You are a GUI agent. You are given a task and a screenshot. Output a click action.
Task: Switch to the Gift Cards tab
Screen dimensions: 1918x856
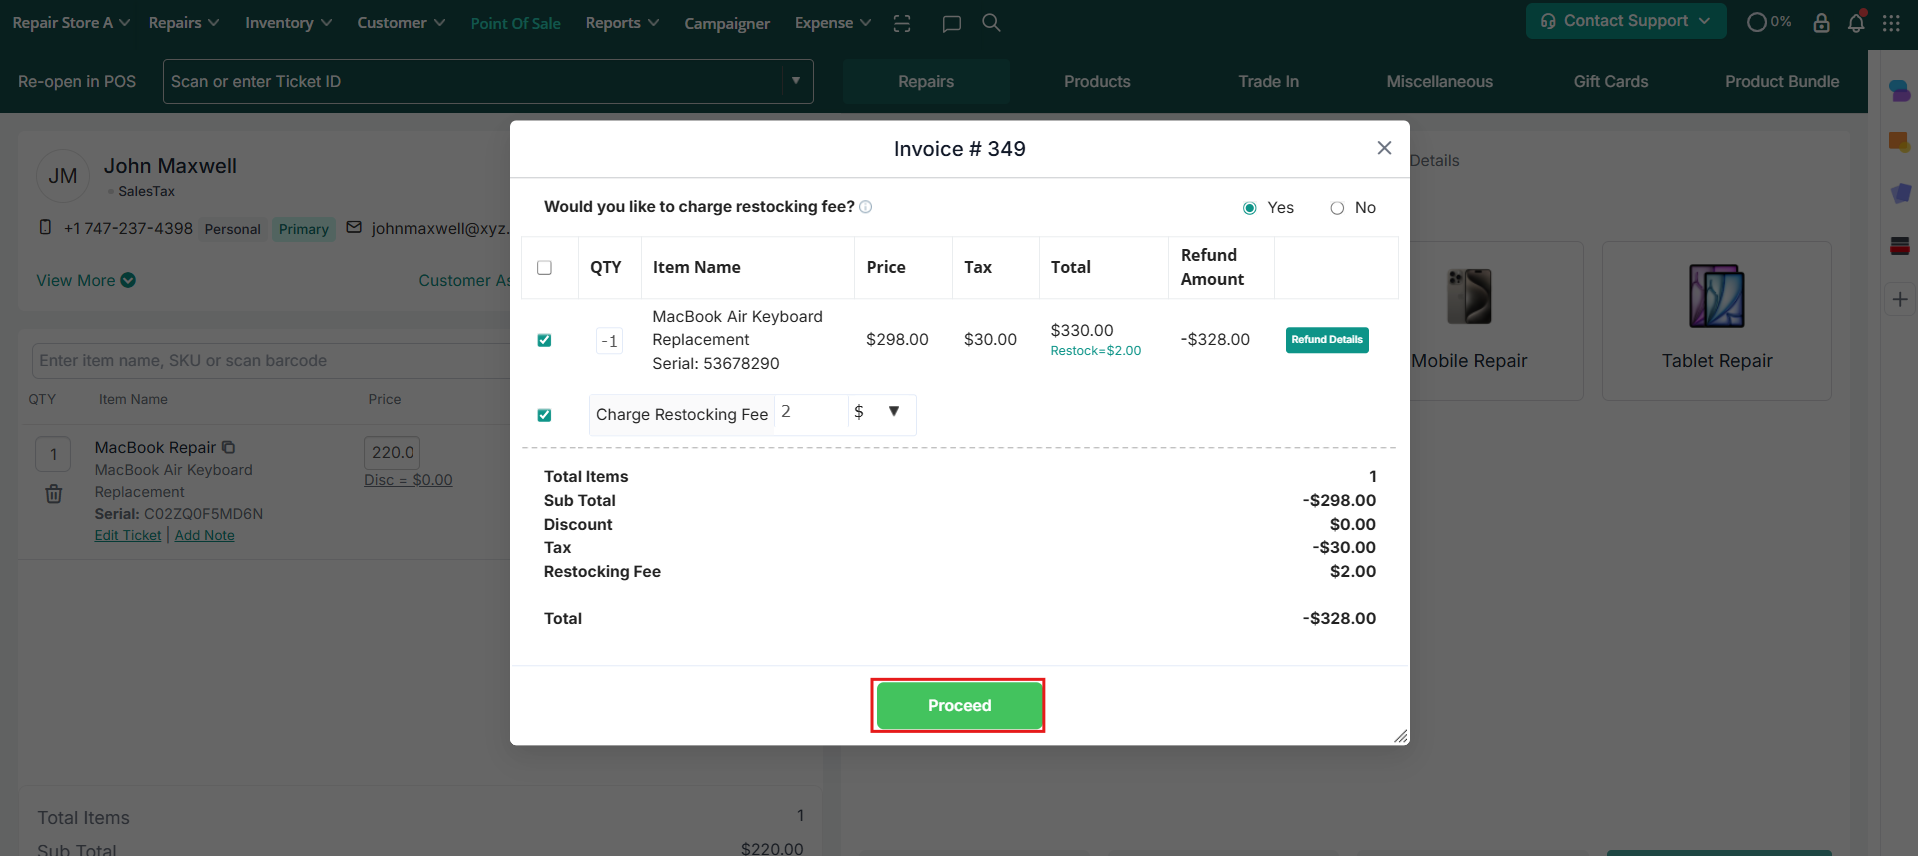click(x=1610, y=81)
